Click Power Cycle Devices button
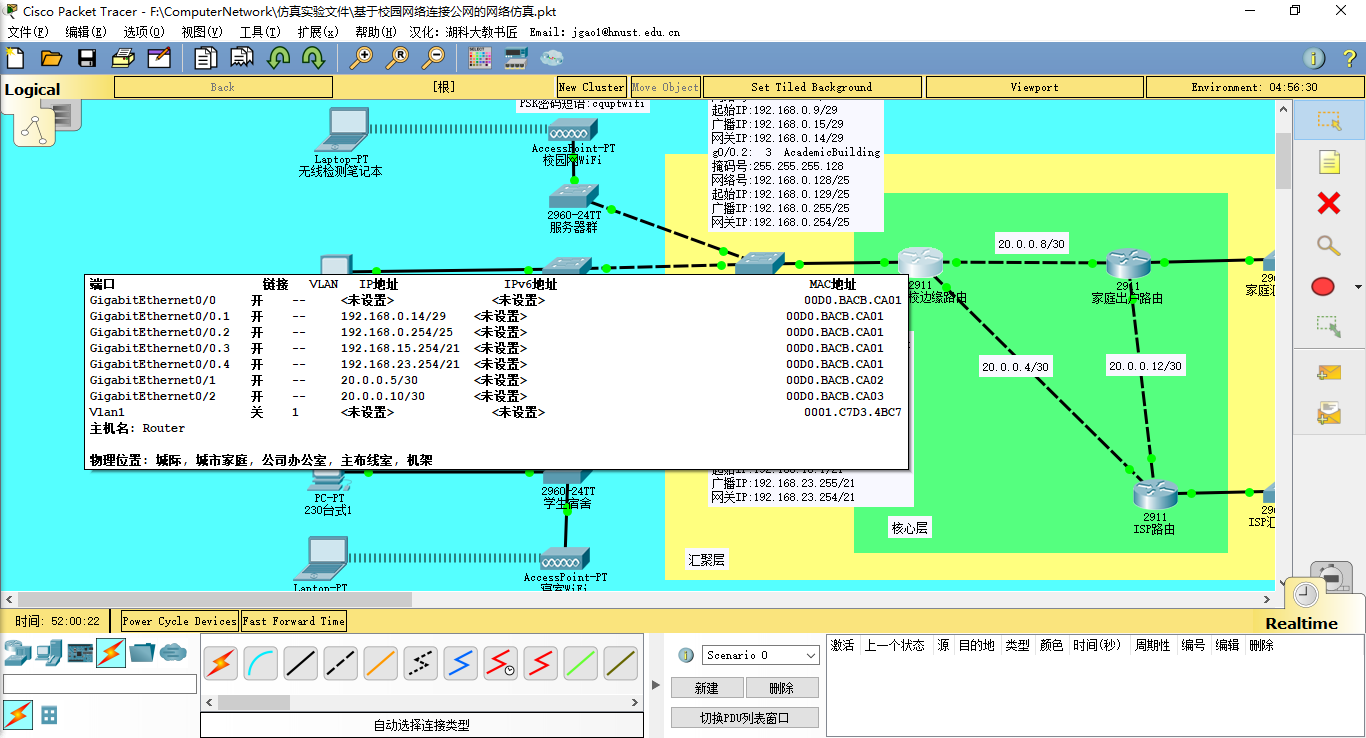 point(179,621)
